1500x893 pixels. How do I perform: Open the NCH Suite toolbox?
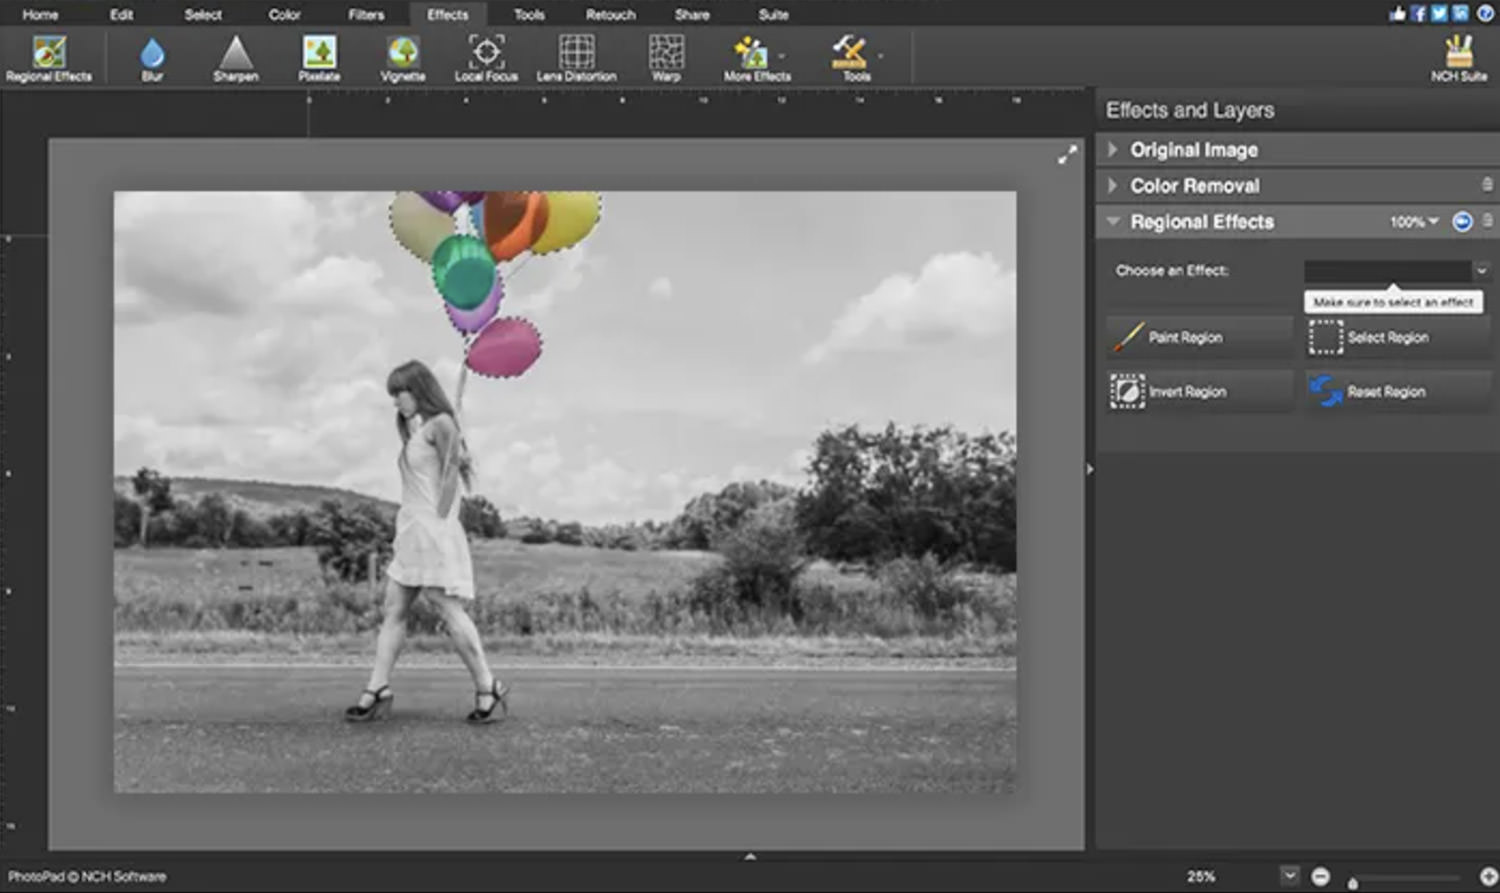click(x=1458, y=58)
